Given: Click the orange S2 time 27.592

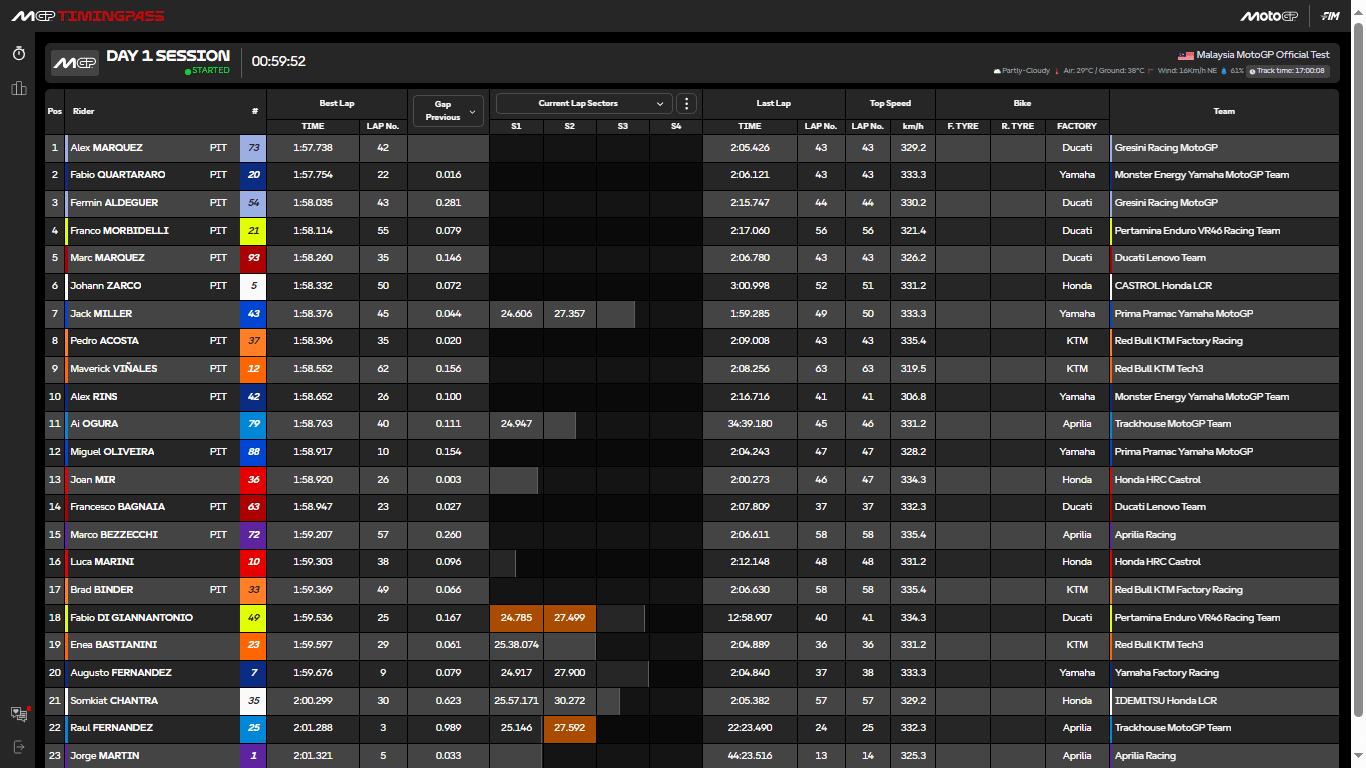Looking at the screenshot, I should 570,728.
